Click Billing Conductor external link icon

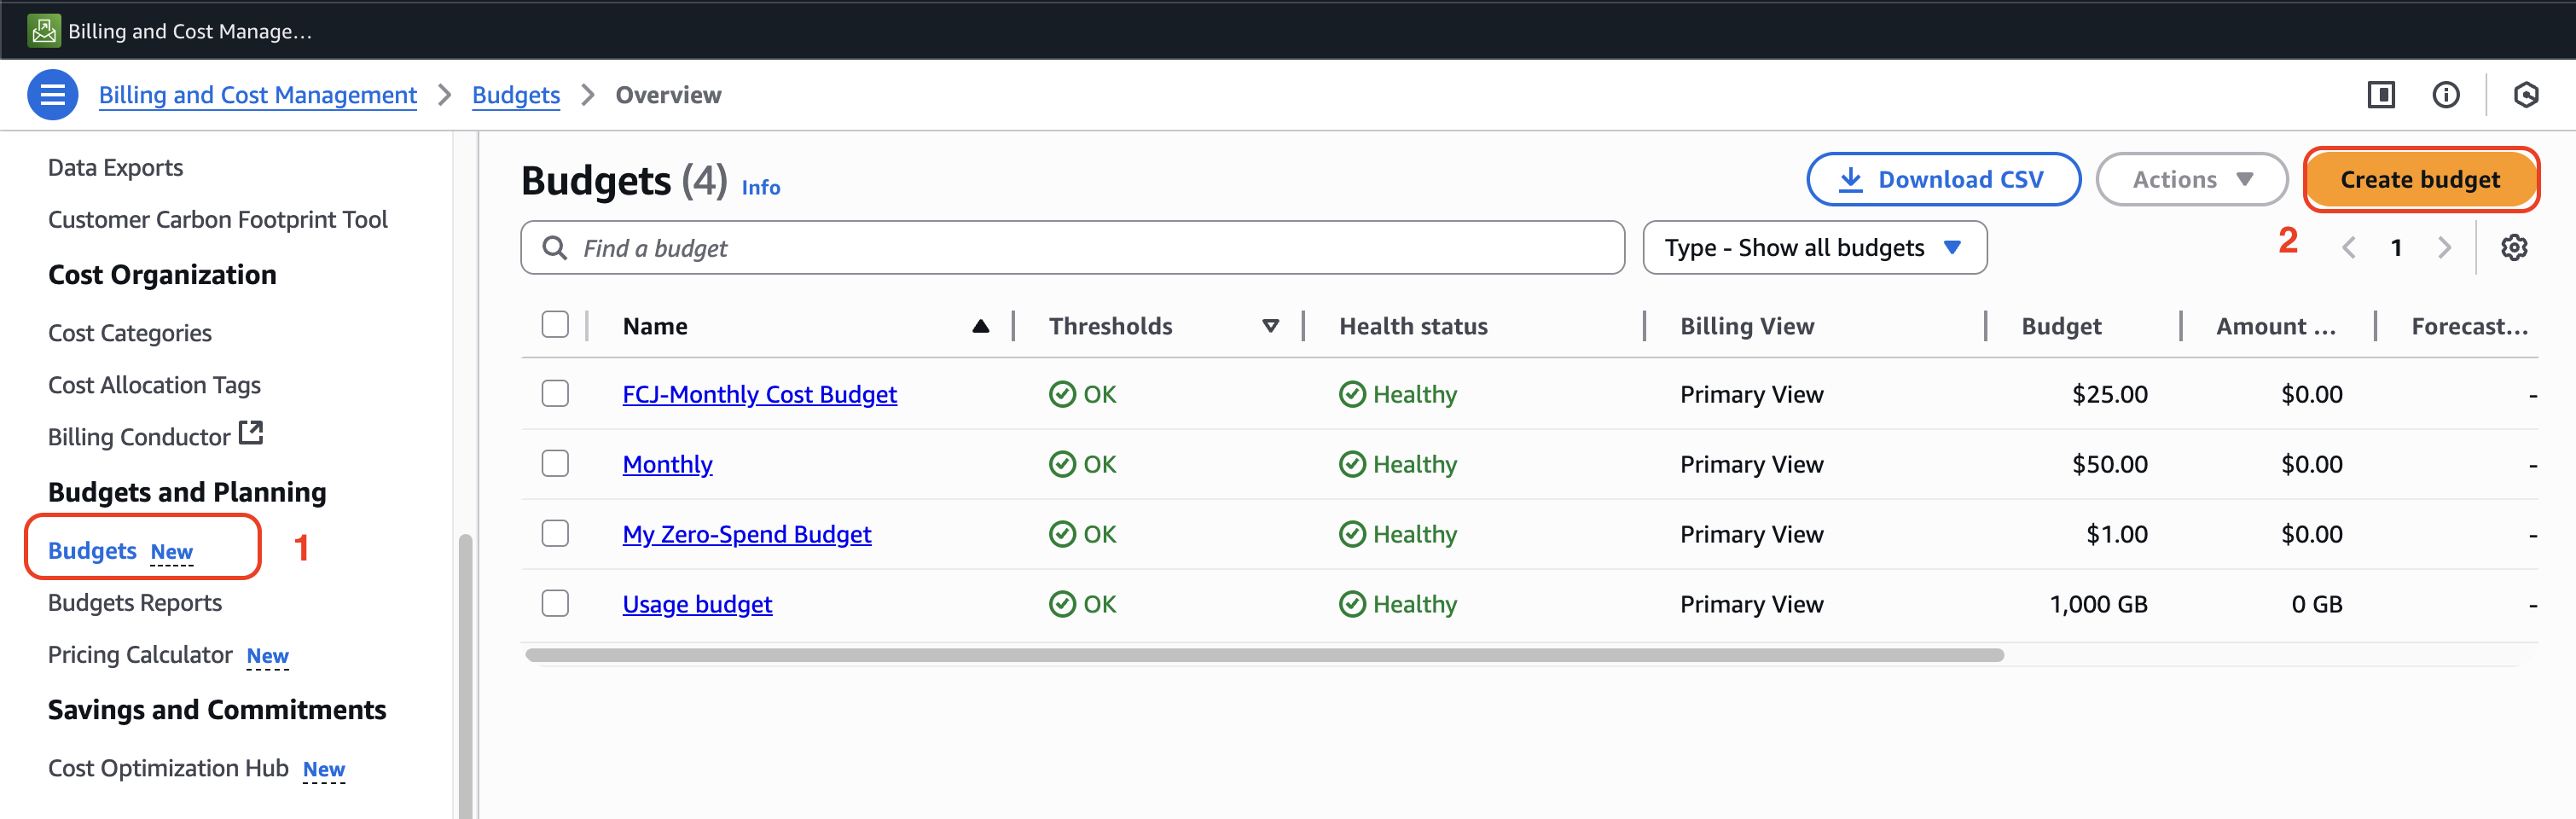pyautogui.click(x=251, y=434)
